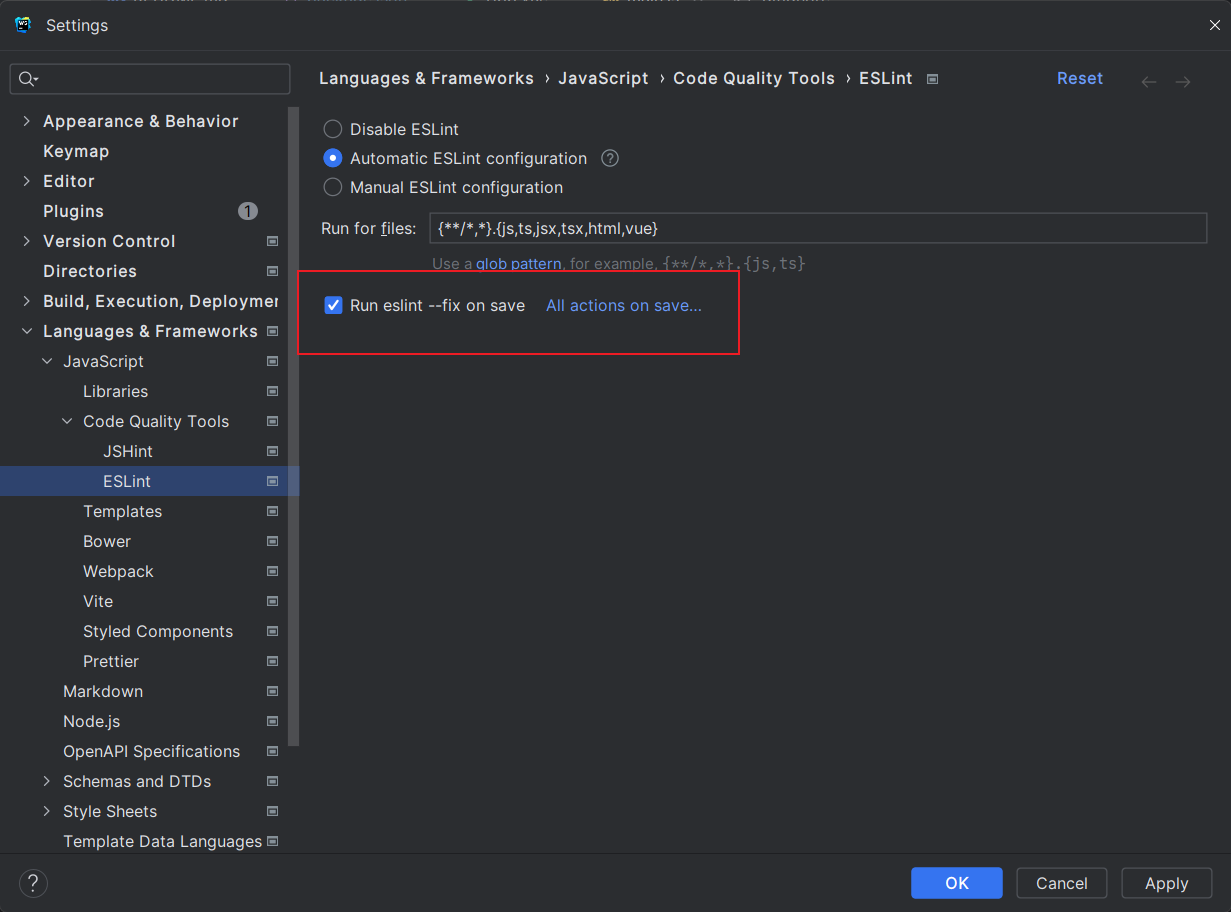1231x912 pixels.
Task: Click project icon on Directories row
Action: pos(273,271)
